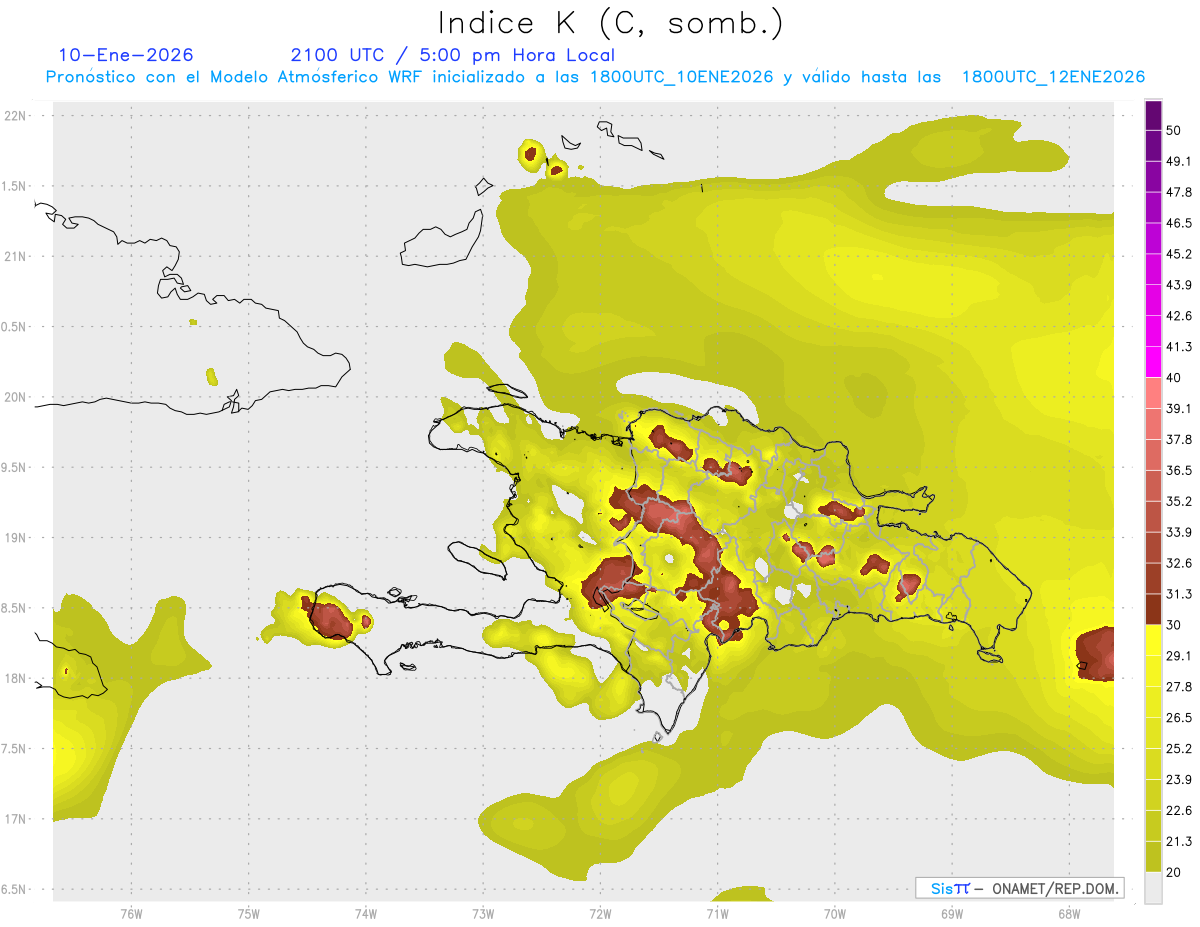Click the date label "10-Ene-2026"
1200x927 pixels.
[x=125, y=55]
